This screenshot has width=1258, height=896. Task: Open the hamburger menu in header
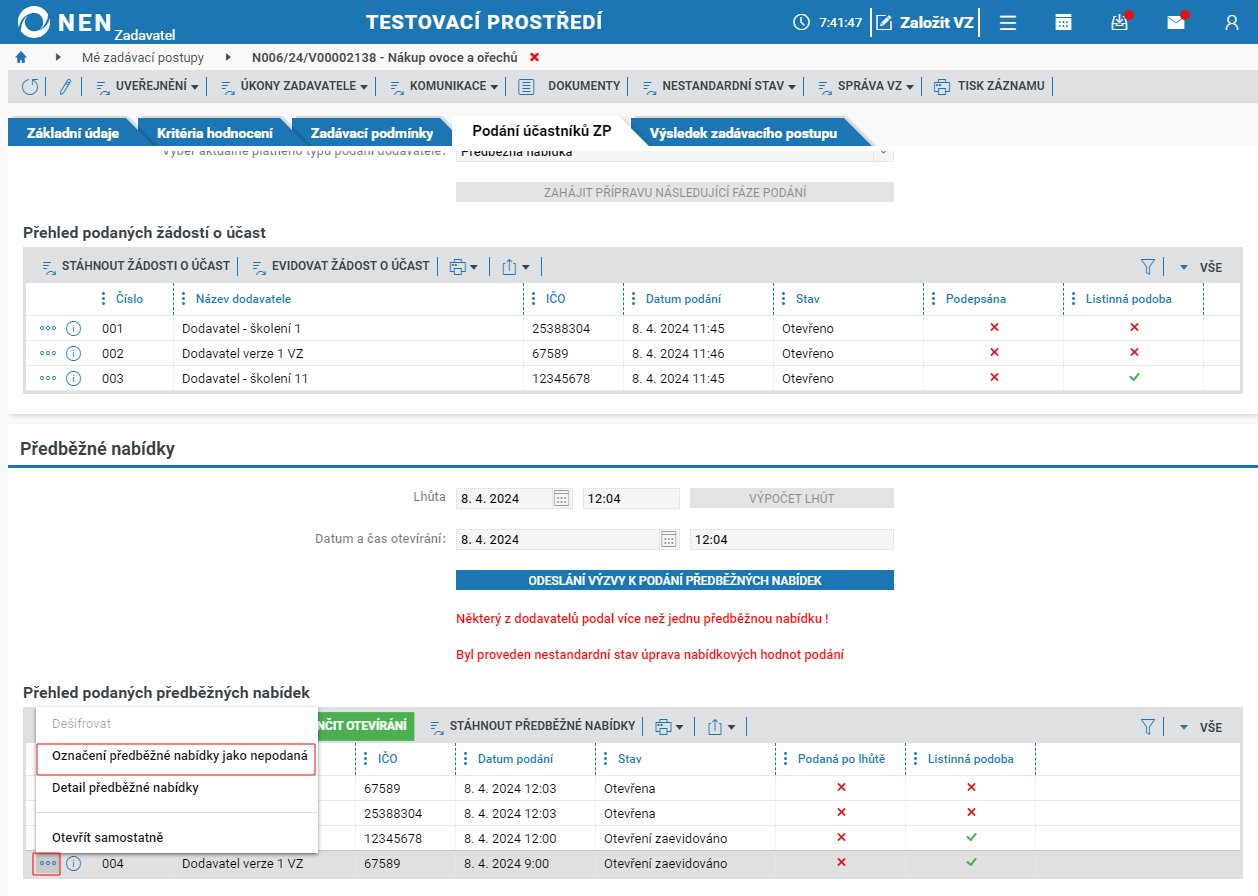(1008, 22)
